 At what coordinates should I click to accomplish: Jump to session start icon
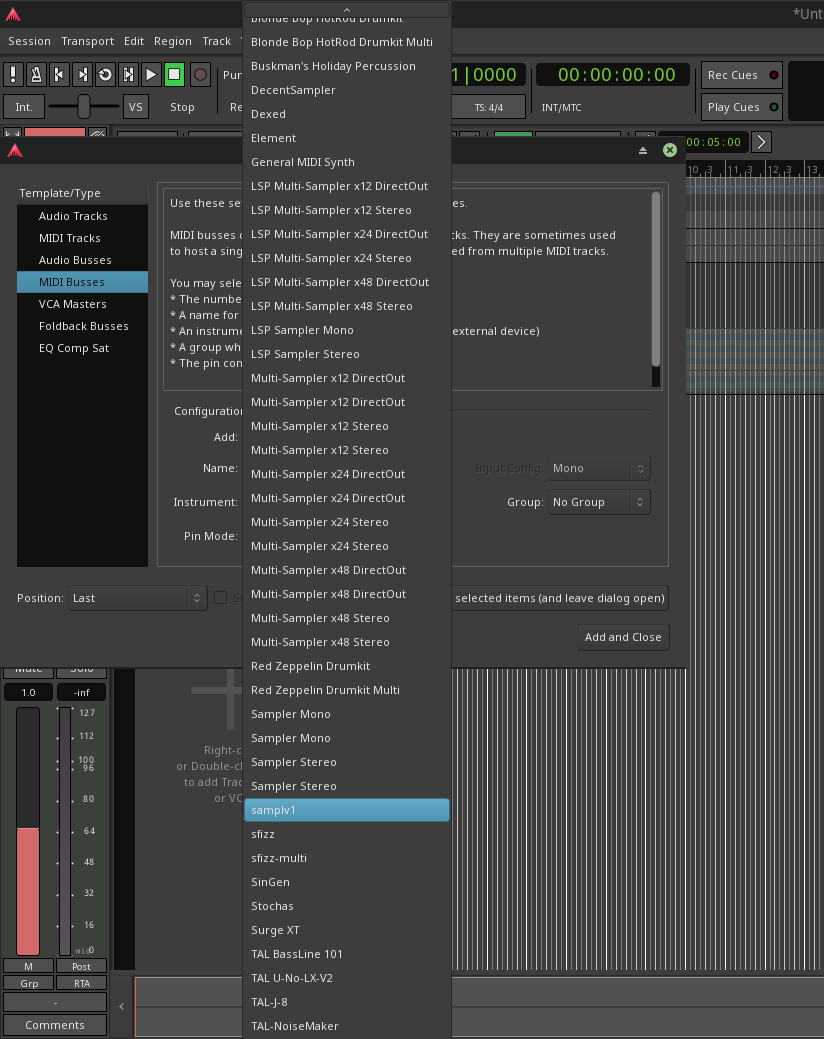point(59,75)
